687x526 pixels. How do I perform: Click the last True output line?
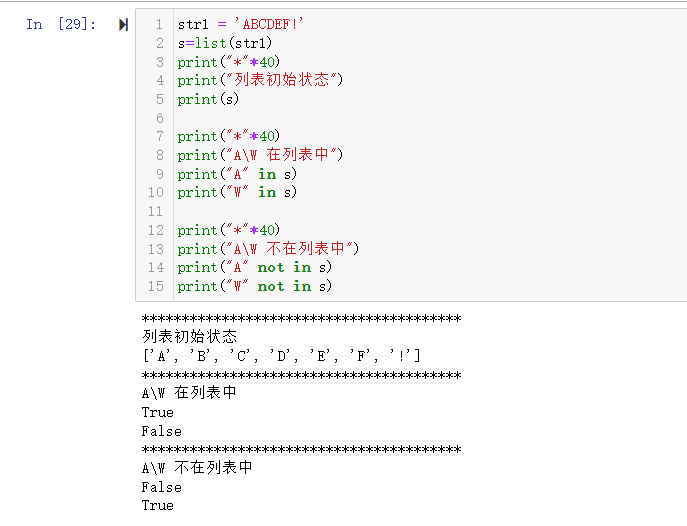pos(158,505)
